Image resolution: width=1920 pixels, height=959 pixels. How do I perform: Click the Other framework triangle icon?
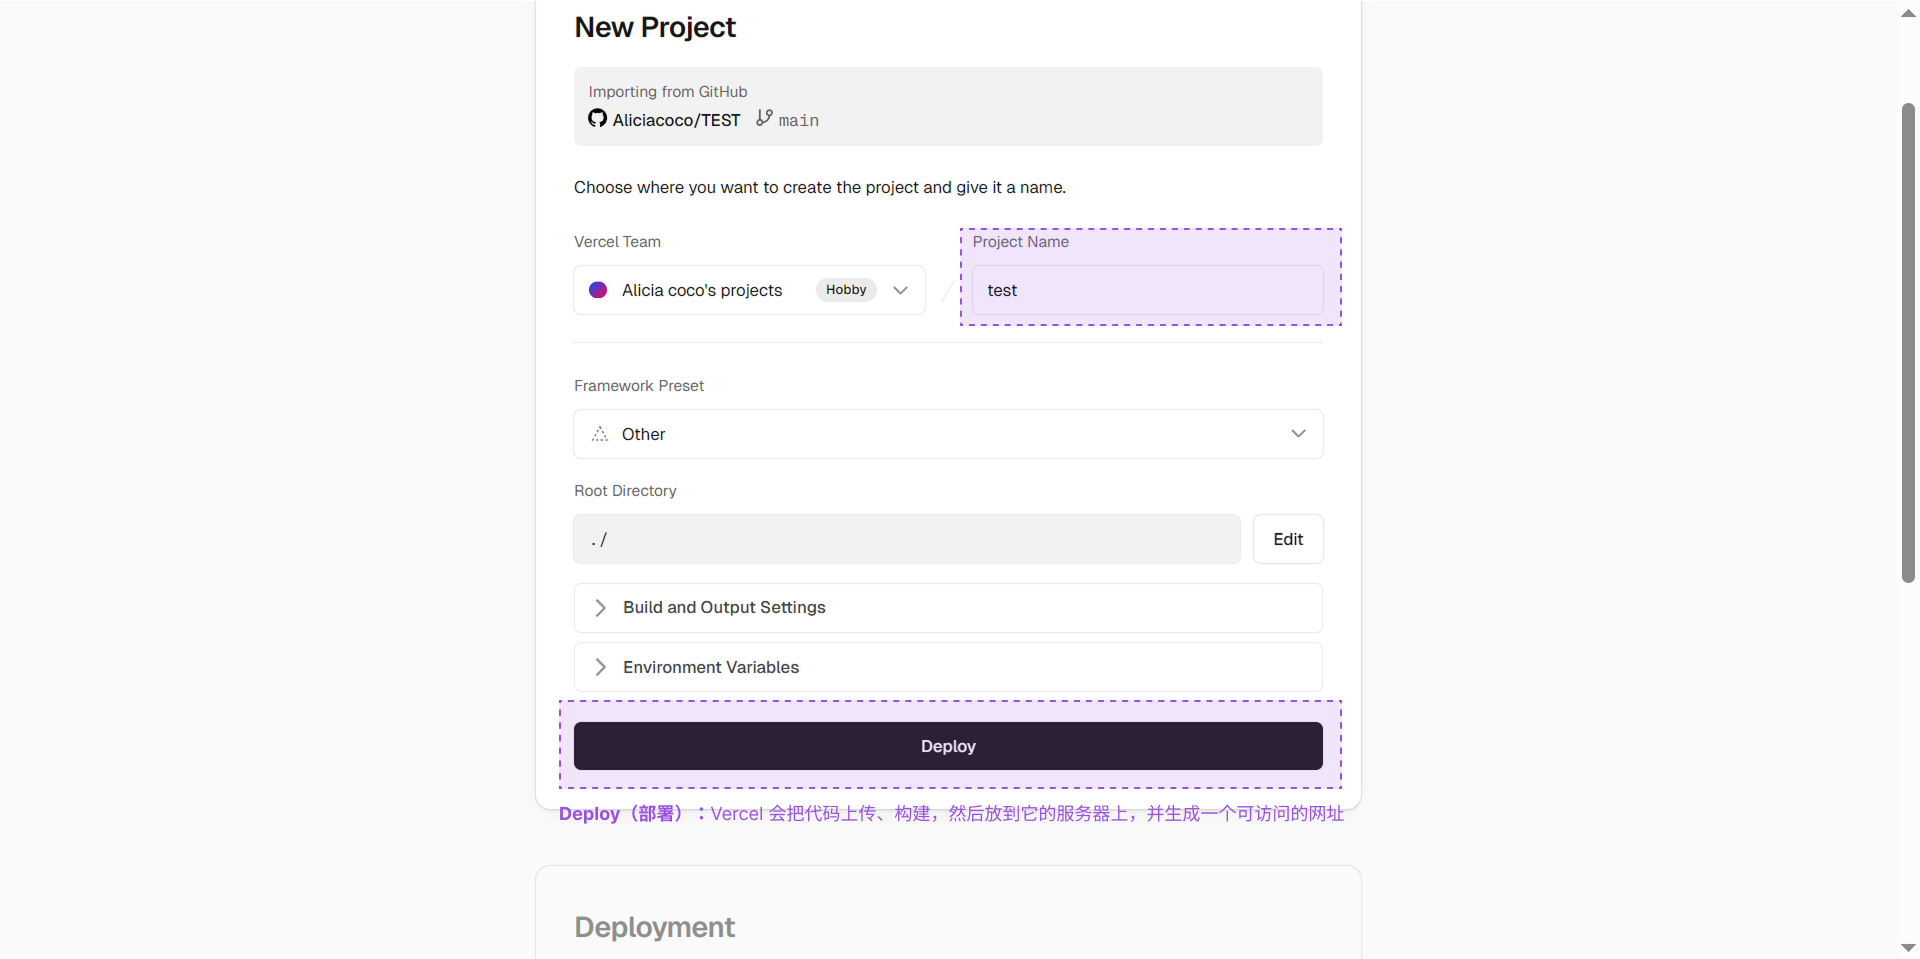600,434
